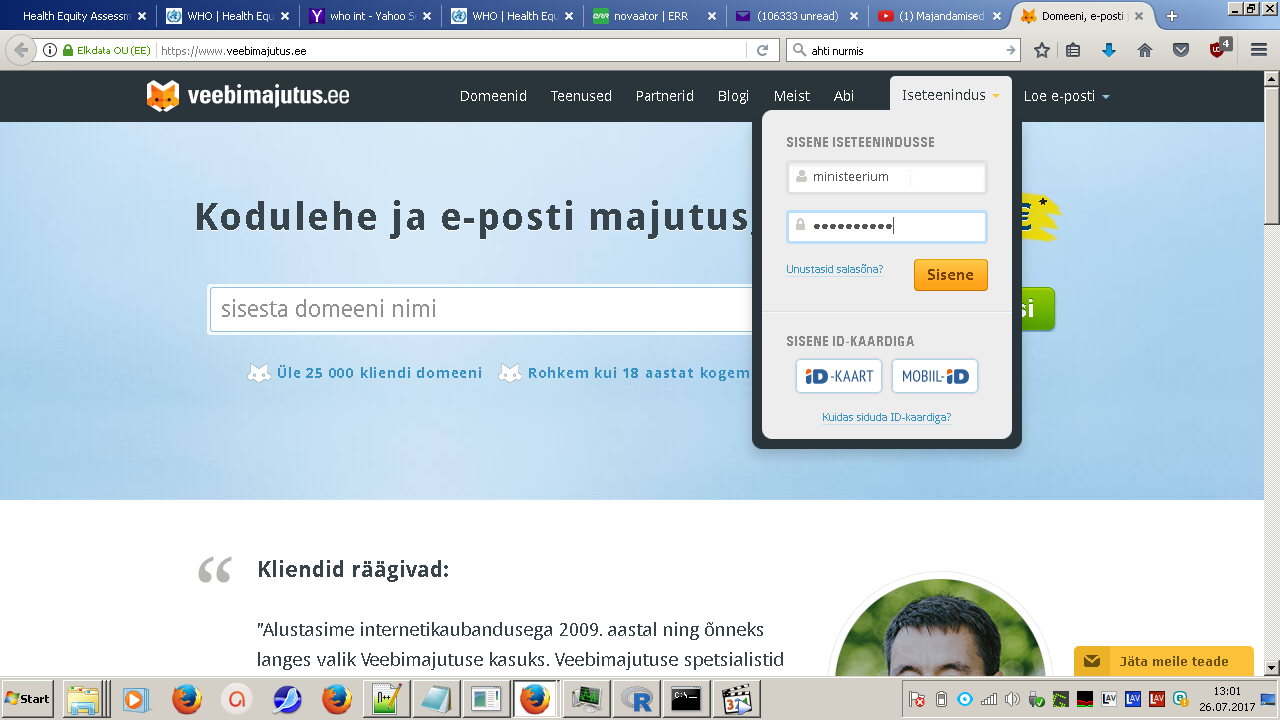Click the volume speaker tray icon
Image resolution: width=1280 pixels, height=720 pixels.
point(1012,699)
